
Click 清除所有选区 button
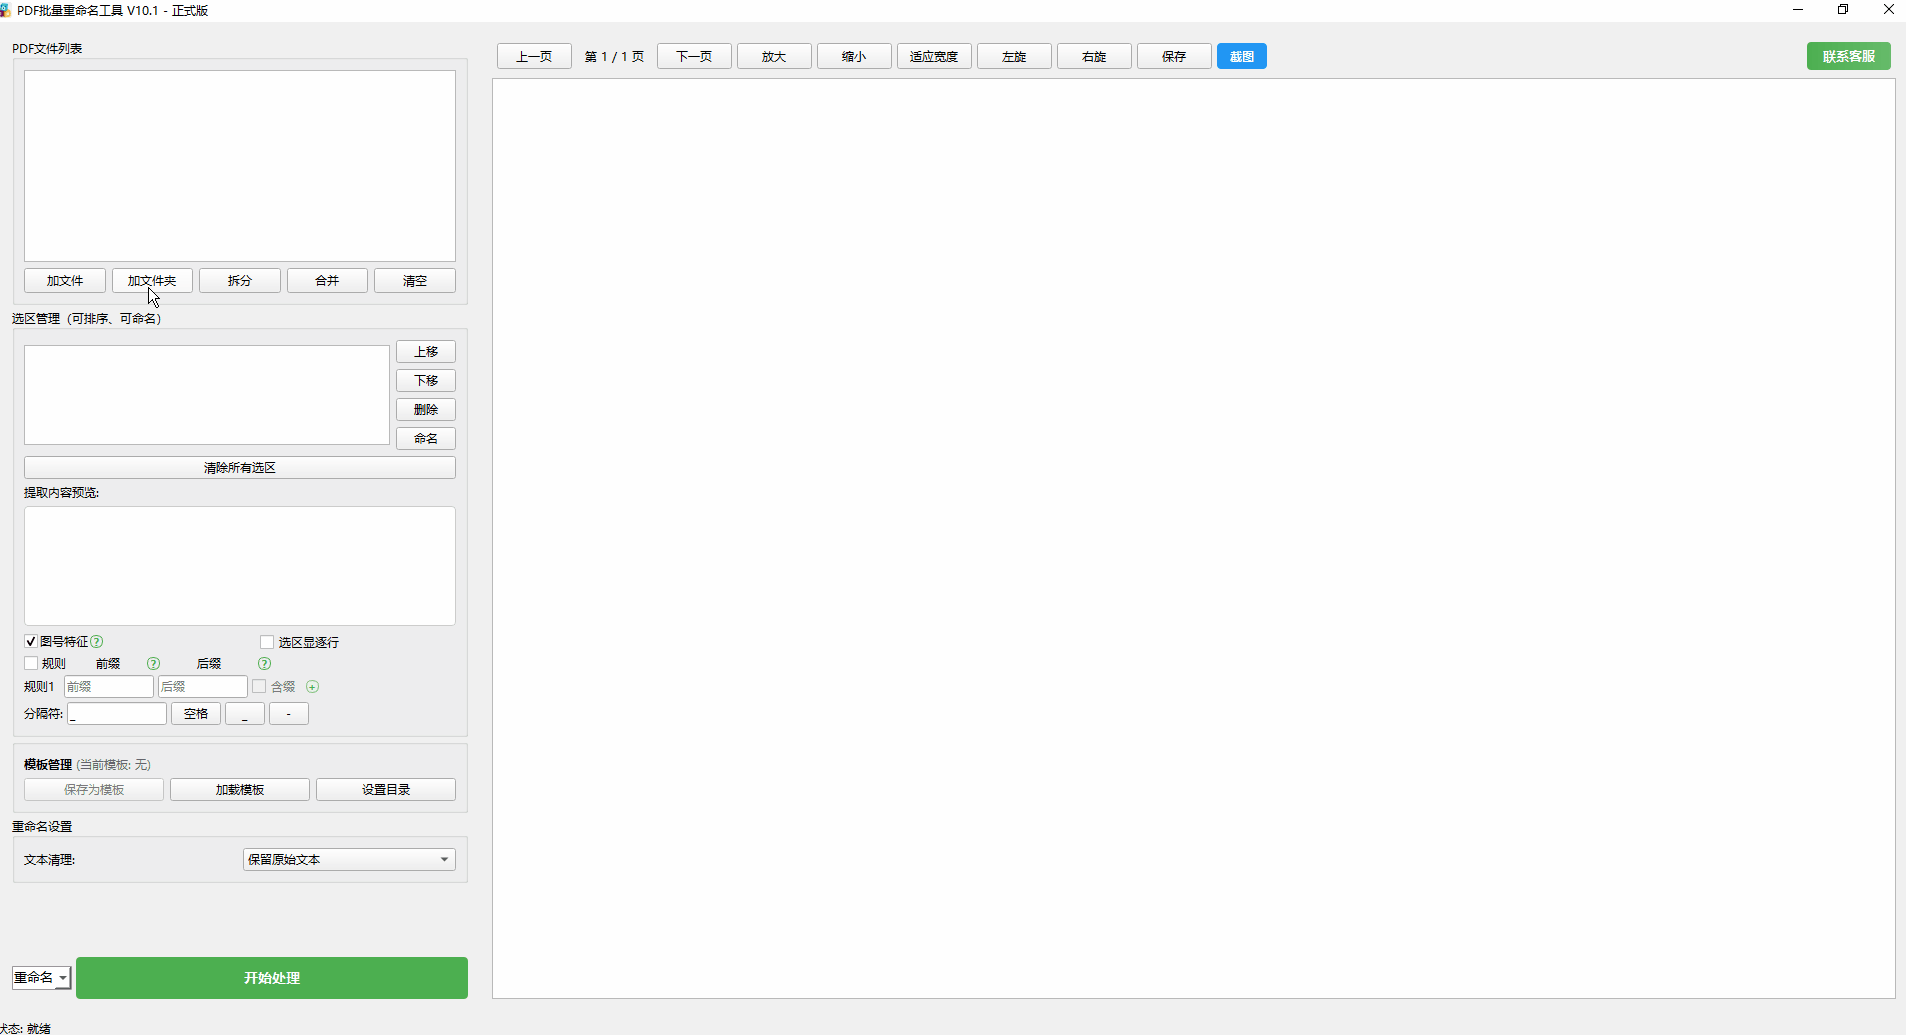tap(240, 468)
